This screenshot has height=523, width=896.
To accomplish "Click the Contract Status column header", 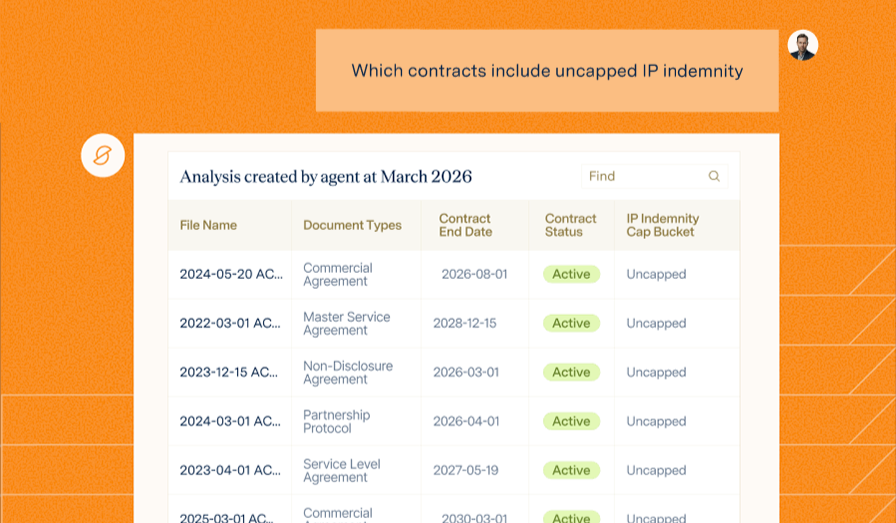I will pyautogui.click(x=570, y=225).
